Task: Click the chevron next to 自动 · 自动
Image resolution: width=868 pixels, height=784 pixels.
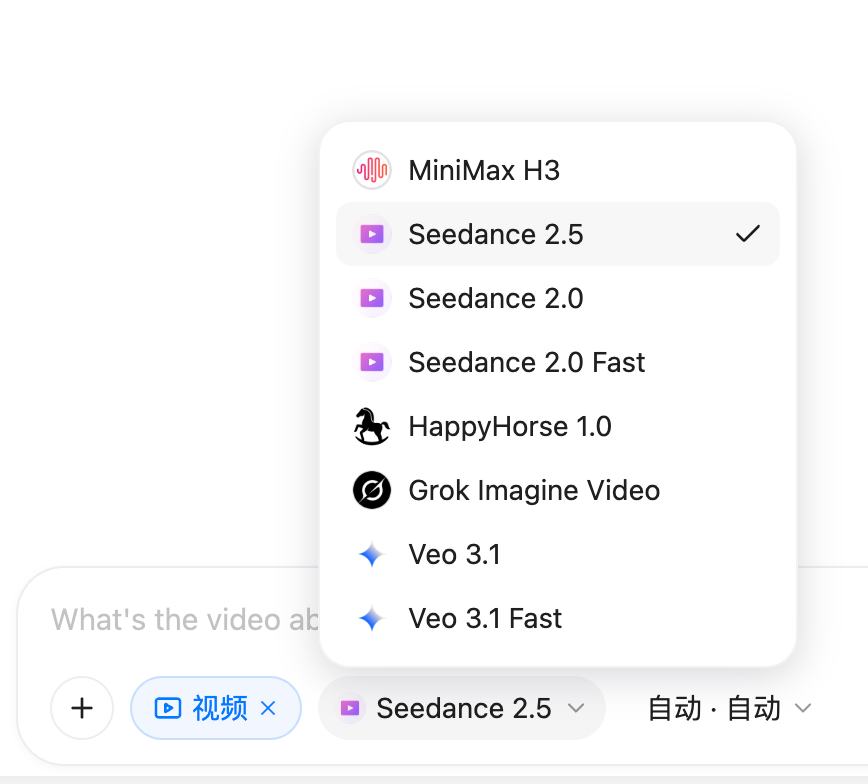Action: click(x=803, y=708)
